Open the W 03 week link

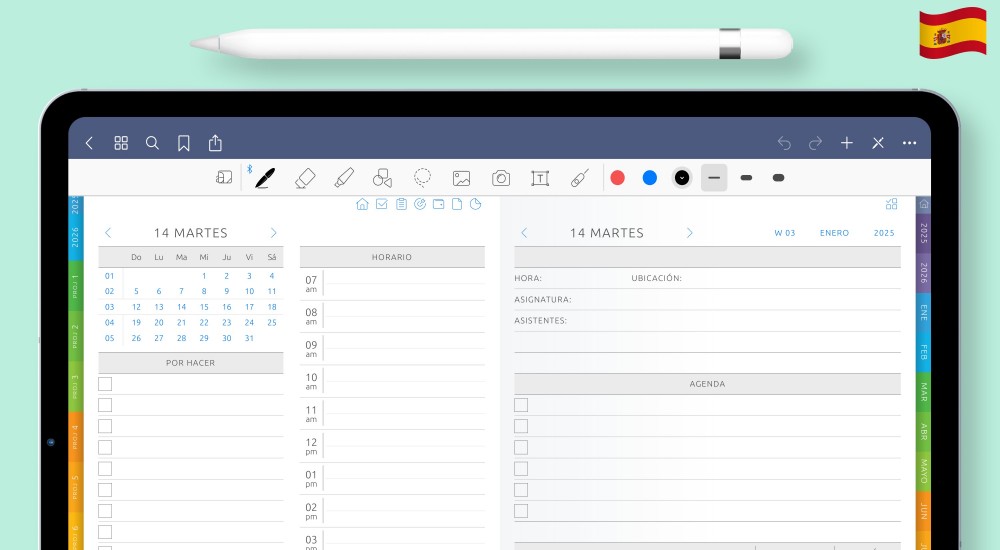tap(785, 233)
